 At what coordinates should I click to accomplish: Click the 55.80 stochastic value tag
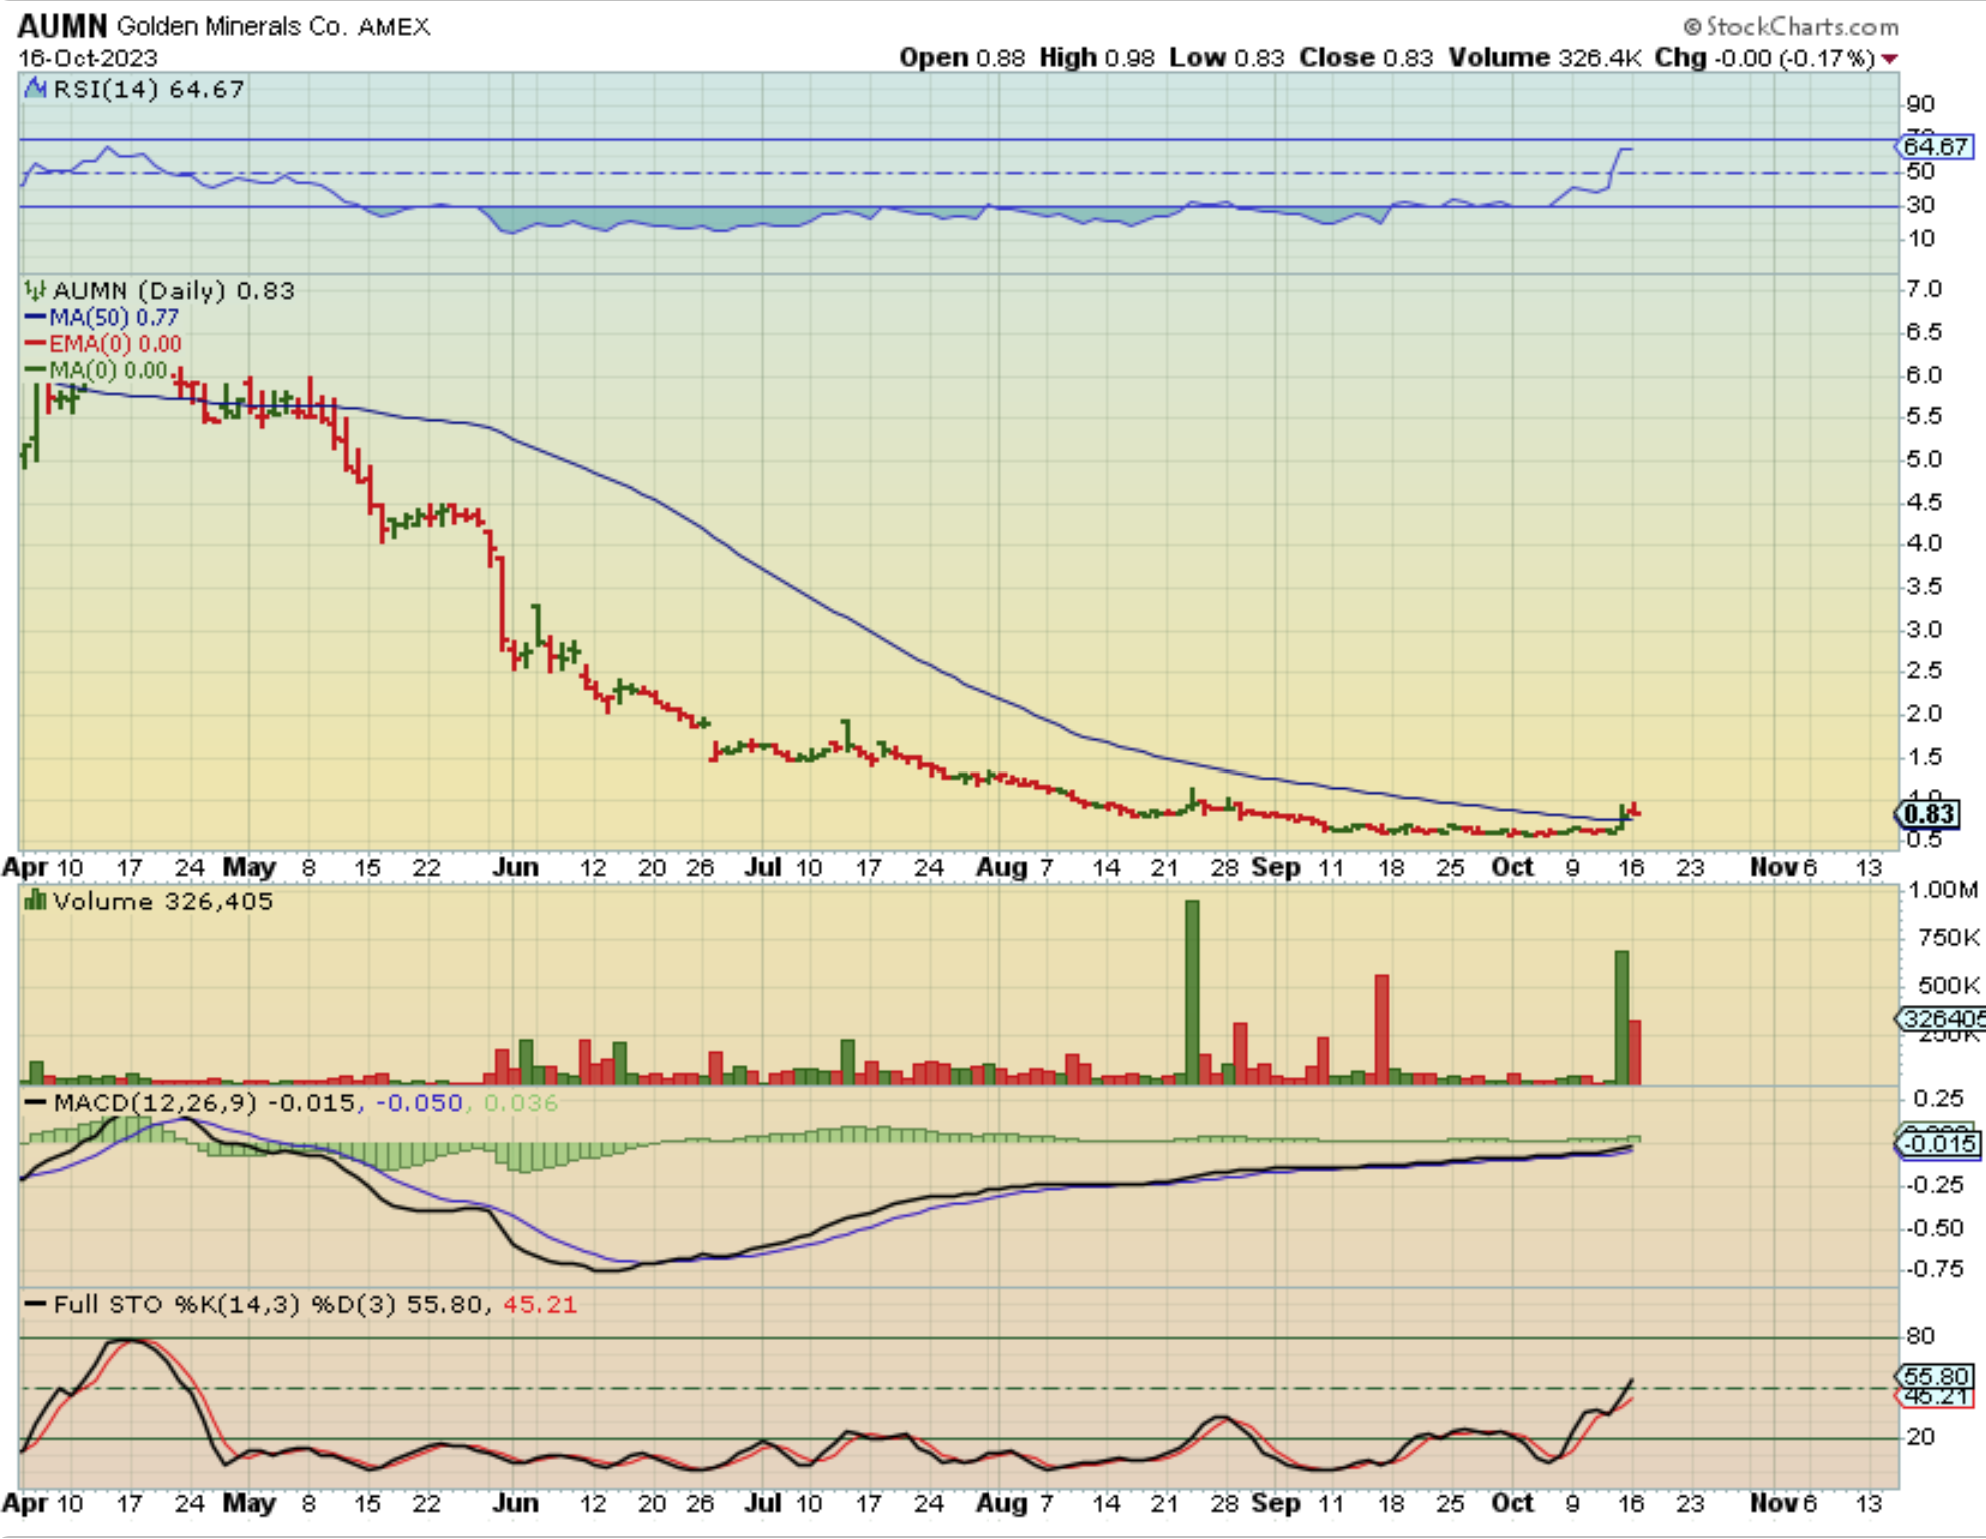[1936, 1376]
